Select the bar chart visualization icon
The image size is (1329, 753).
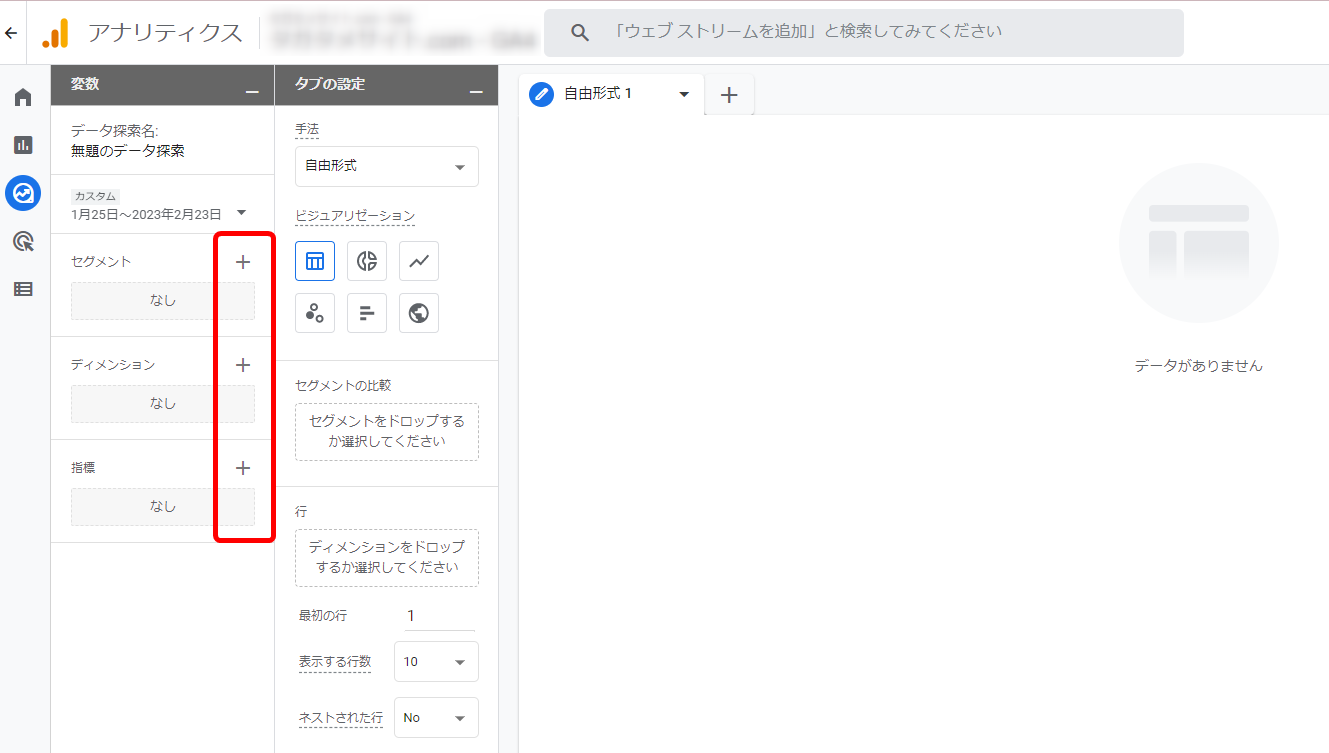pos(367,313)
